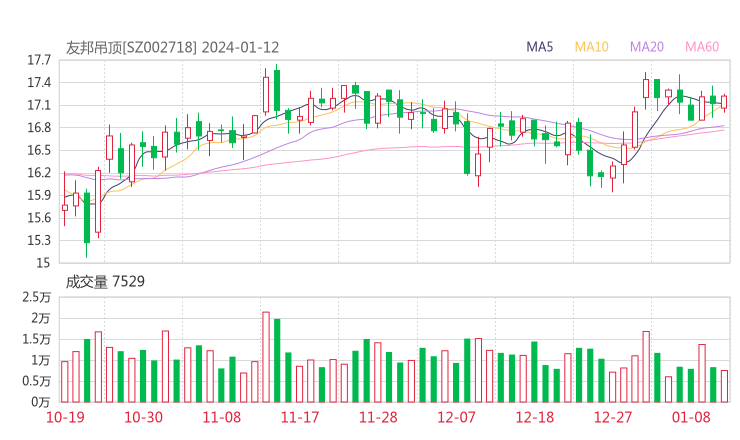Click the 16.5 price axis label

39,151
